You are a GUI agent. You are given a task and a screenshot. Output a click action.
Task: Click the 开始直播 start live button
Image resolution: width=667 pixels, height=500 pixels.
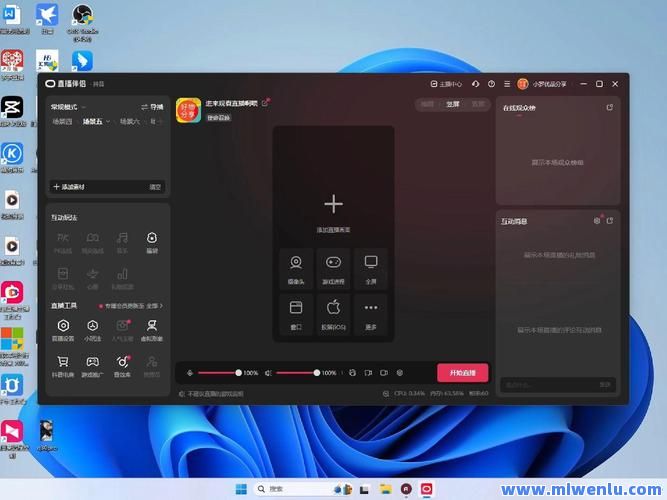pyautogui.click(x=462, y=373)
